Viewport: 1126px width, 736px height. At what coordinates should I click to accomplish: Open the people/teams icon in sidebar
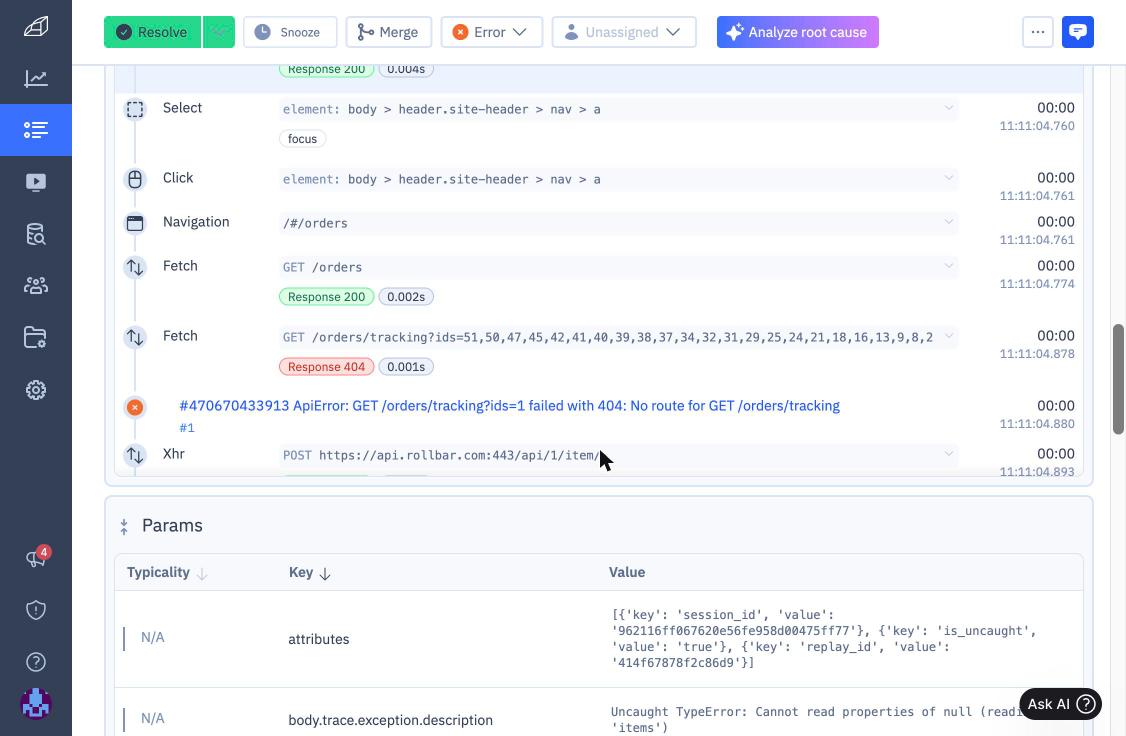point(36,286)
